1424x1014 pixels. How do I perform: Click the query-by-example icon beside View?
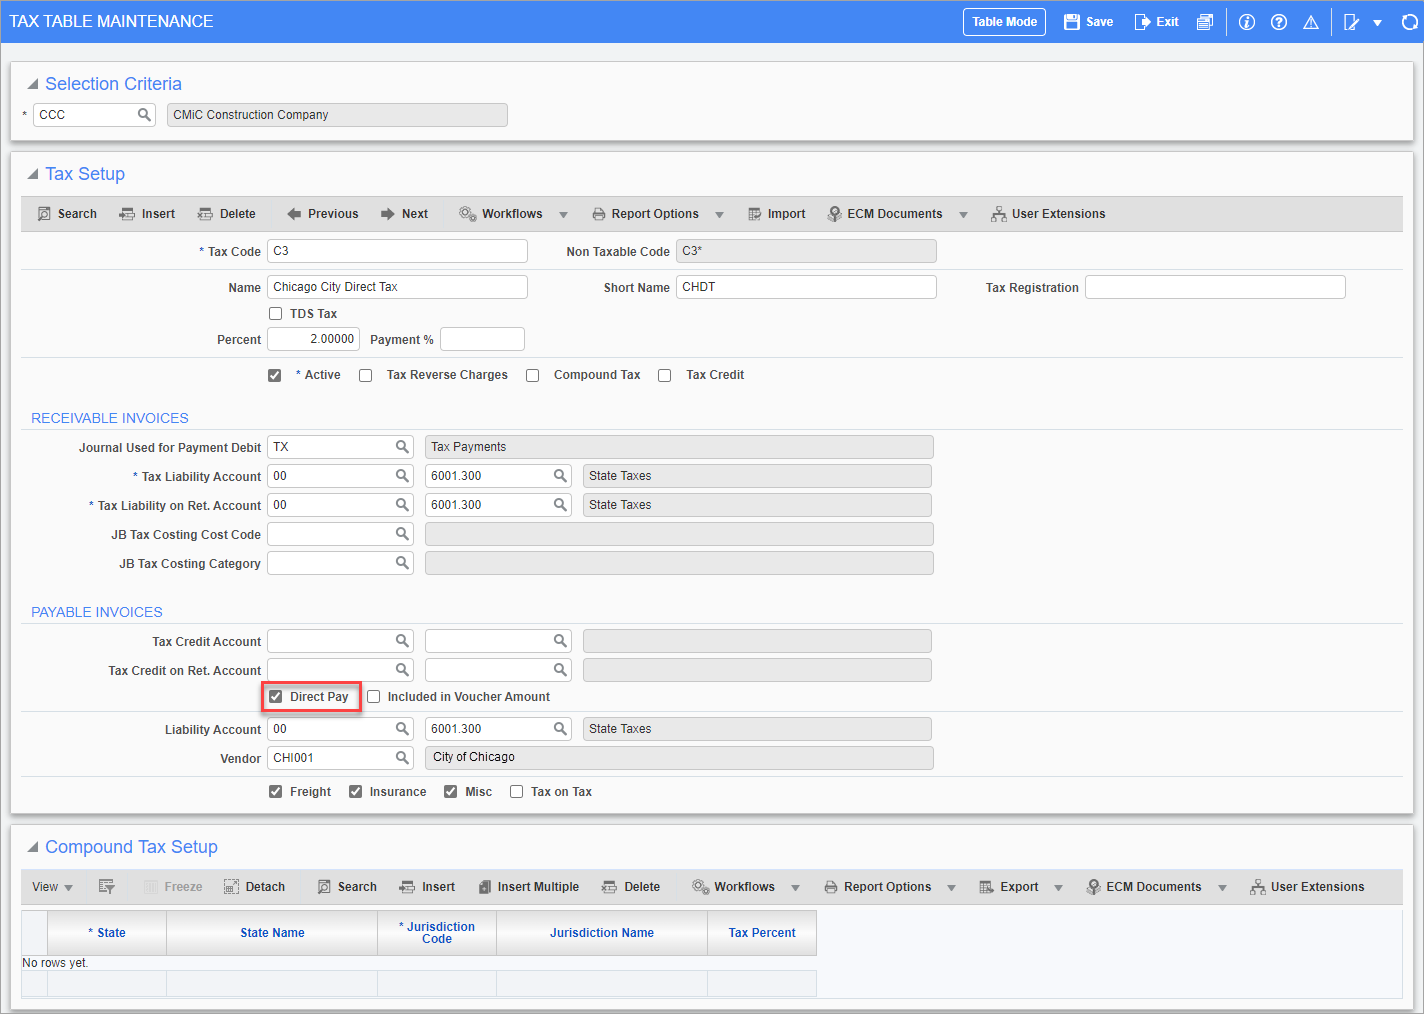pos(107,887)
